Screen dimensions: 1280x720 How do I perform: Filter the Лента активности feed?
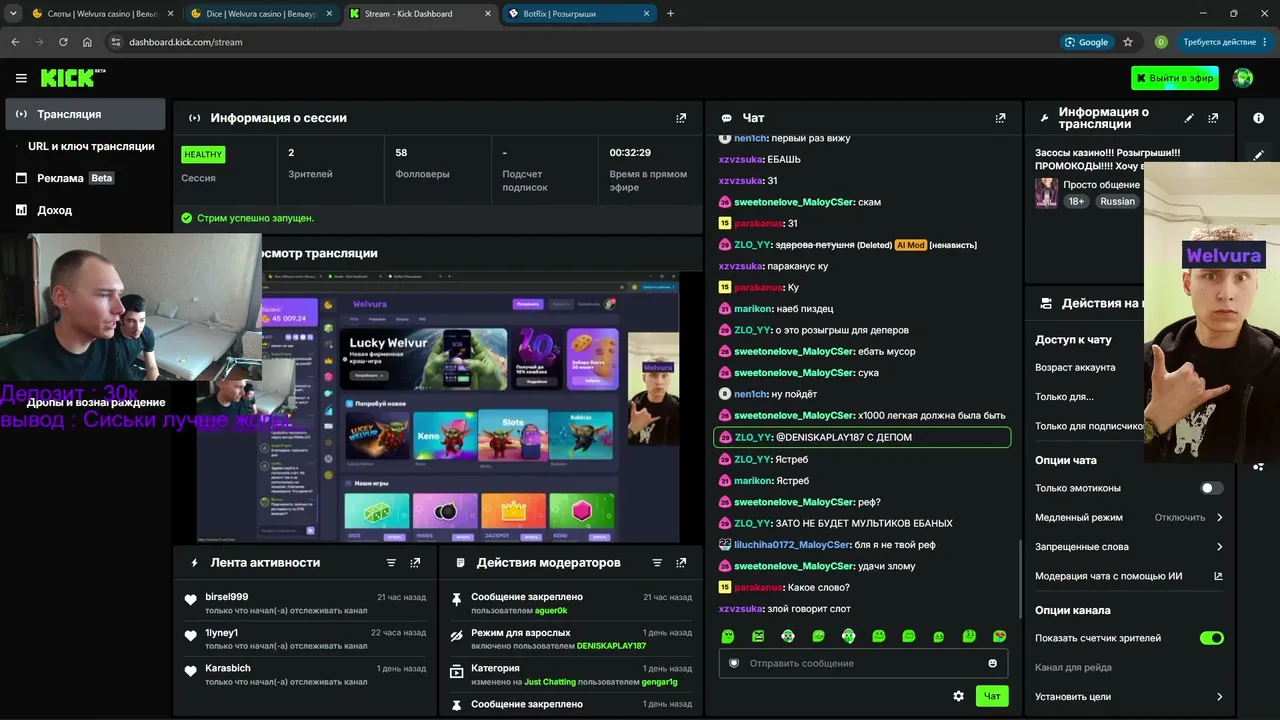pos(391,563)
